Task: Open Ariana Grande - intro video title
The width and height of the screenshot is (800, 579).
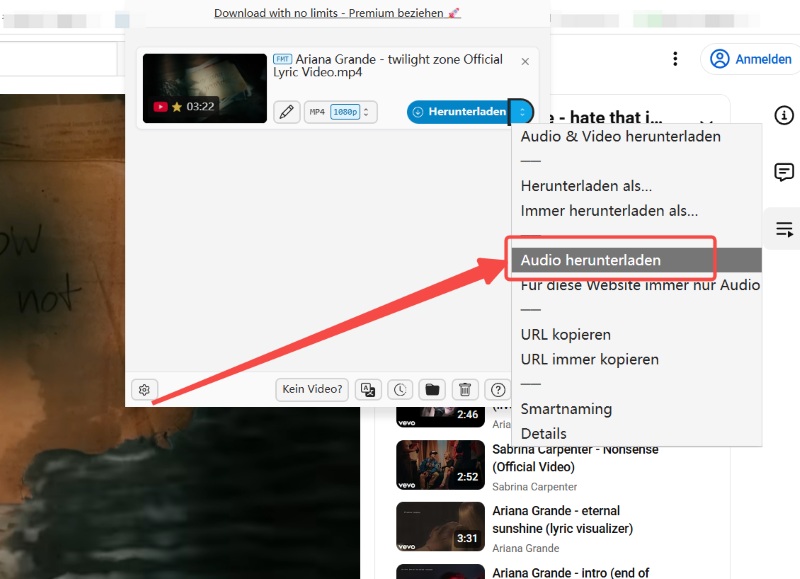Action: [570, 573]
